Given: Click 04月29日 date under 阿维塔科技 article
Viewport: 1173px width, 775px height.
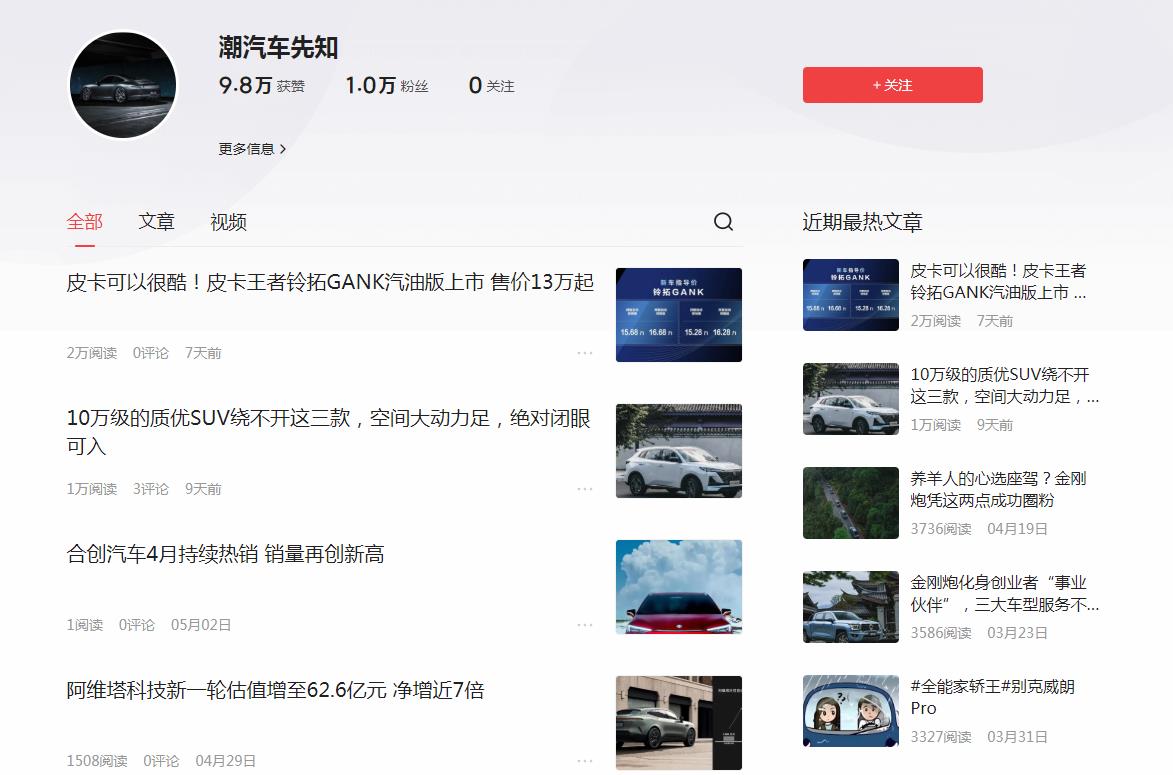Looking at the screenshot, I should (x=225, y=761).
